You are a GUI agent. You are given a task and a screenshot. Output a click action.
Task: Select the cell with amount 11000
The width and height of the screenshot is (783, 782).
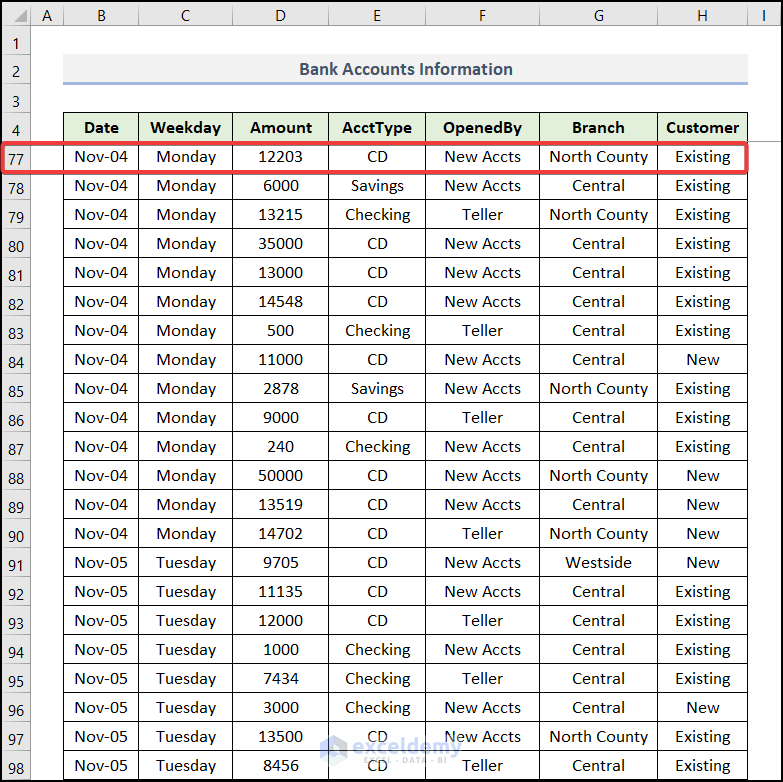(281, 360)
